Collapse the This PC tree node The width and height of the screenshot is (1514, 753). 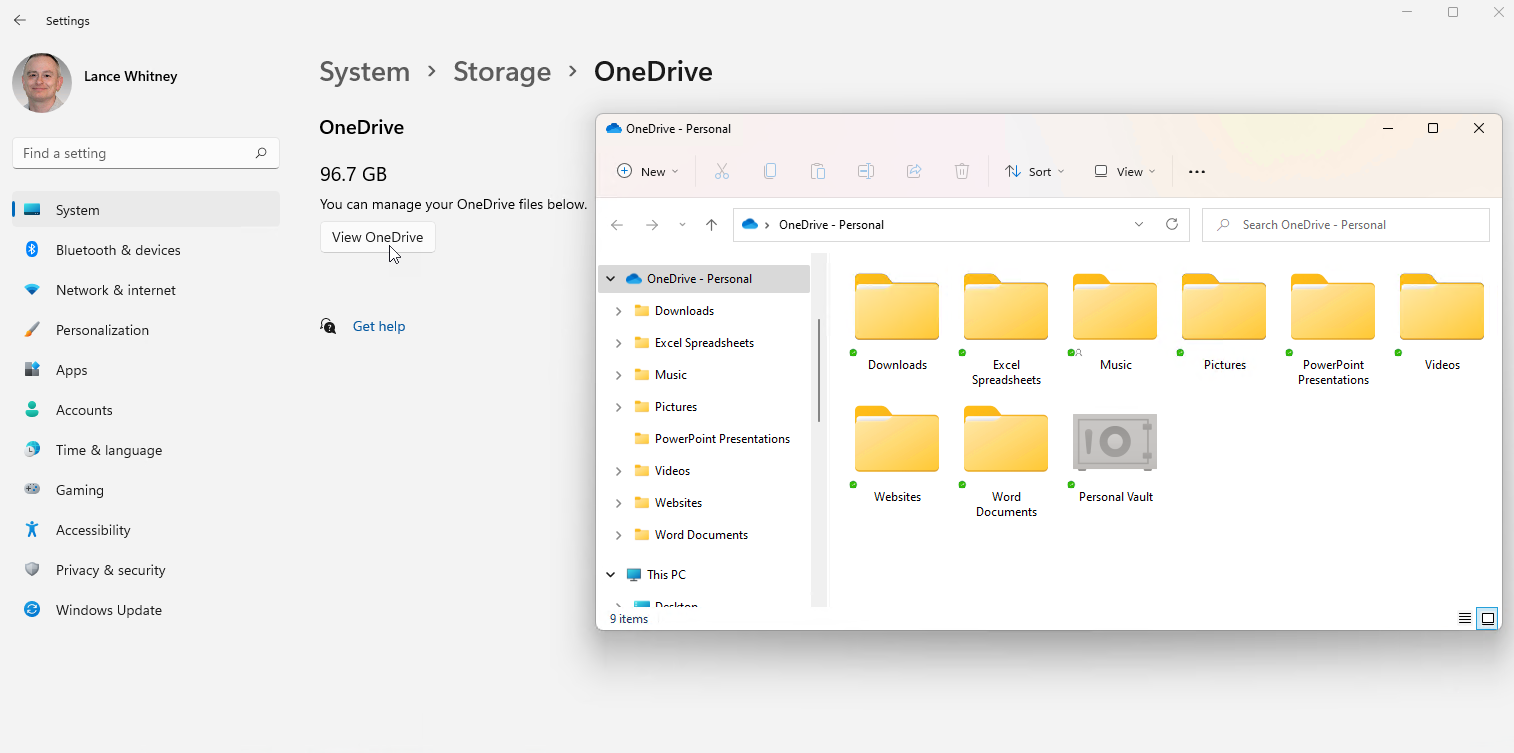pos(611,575)
